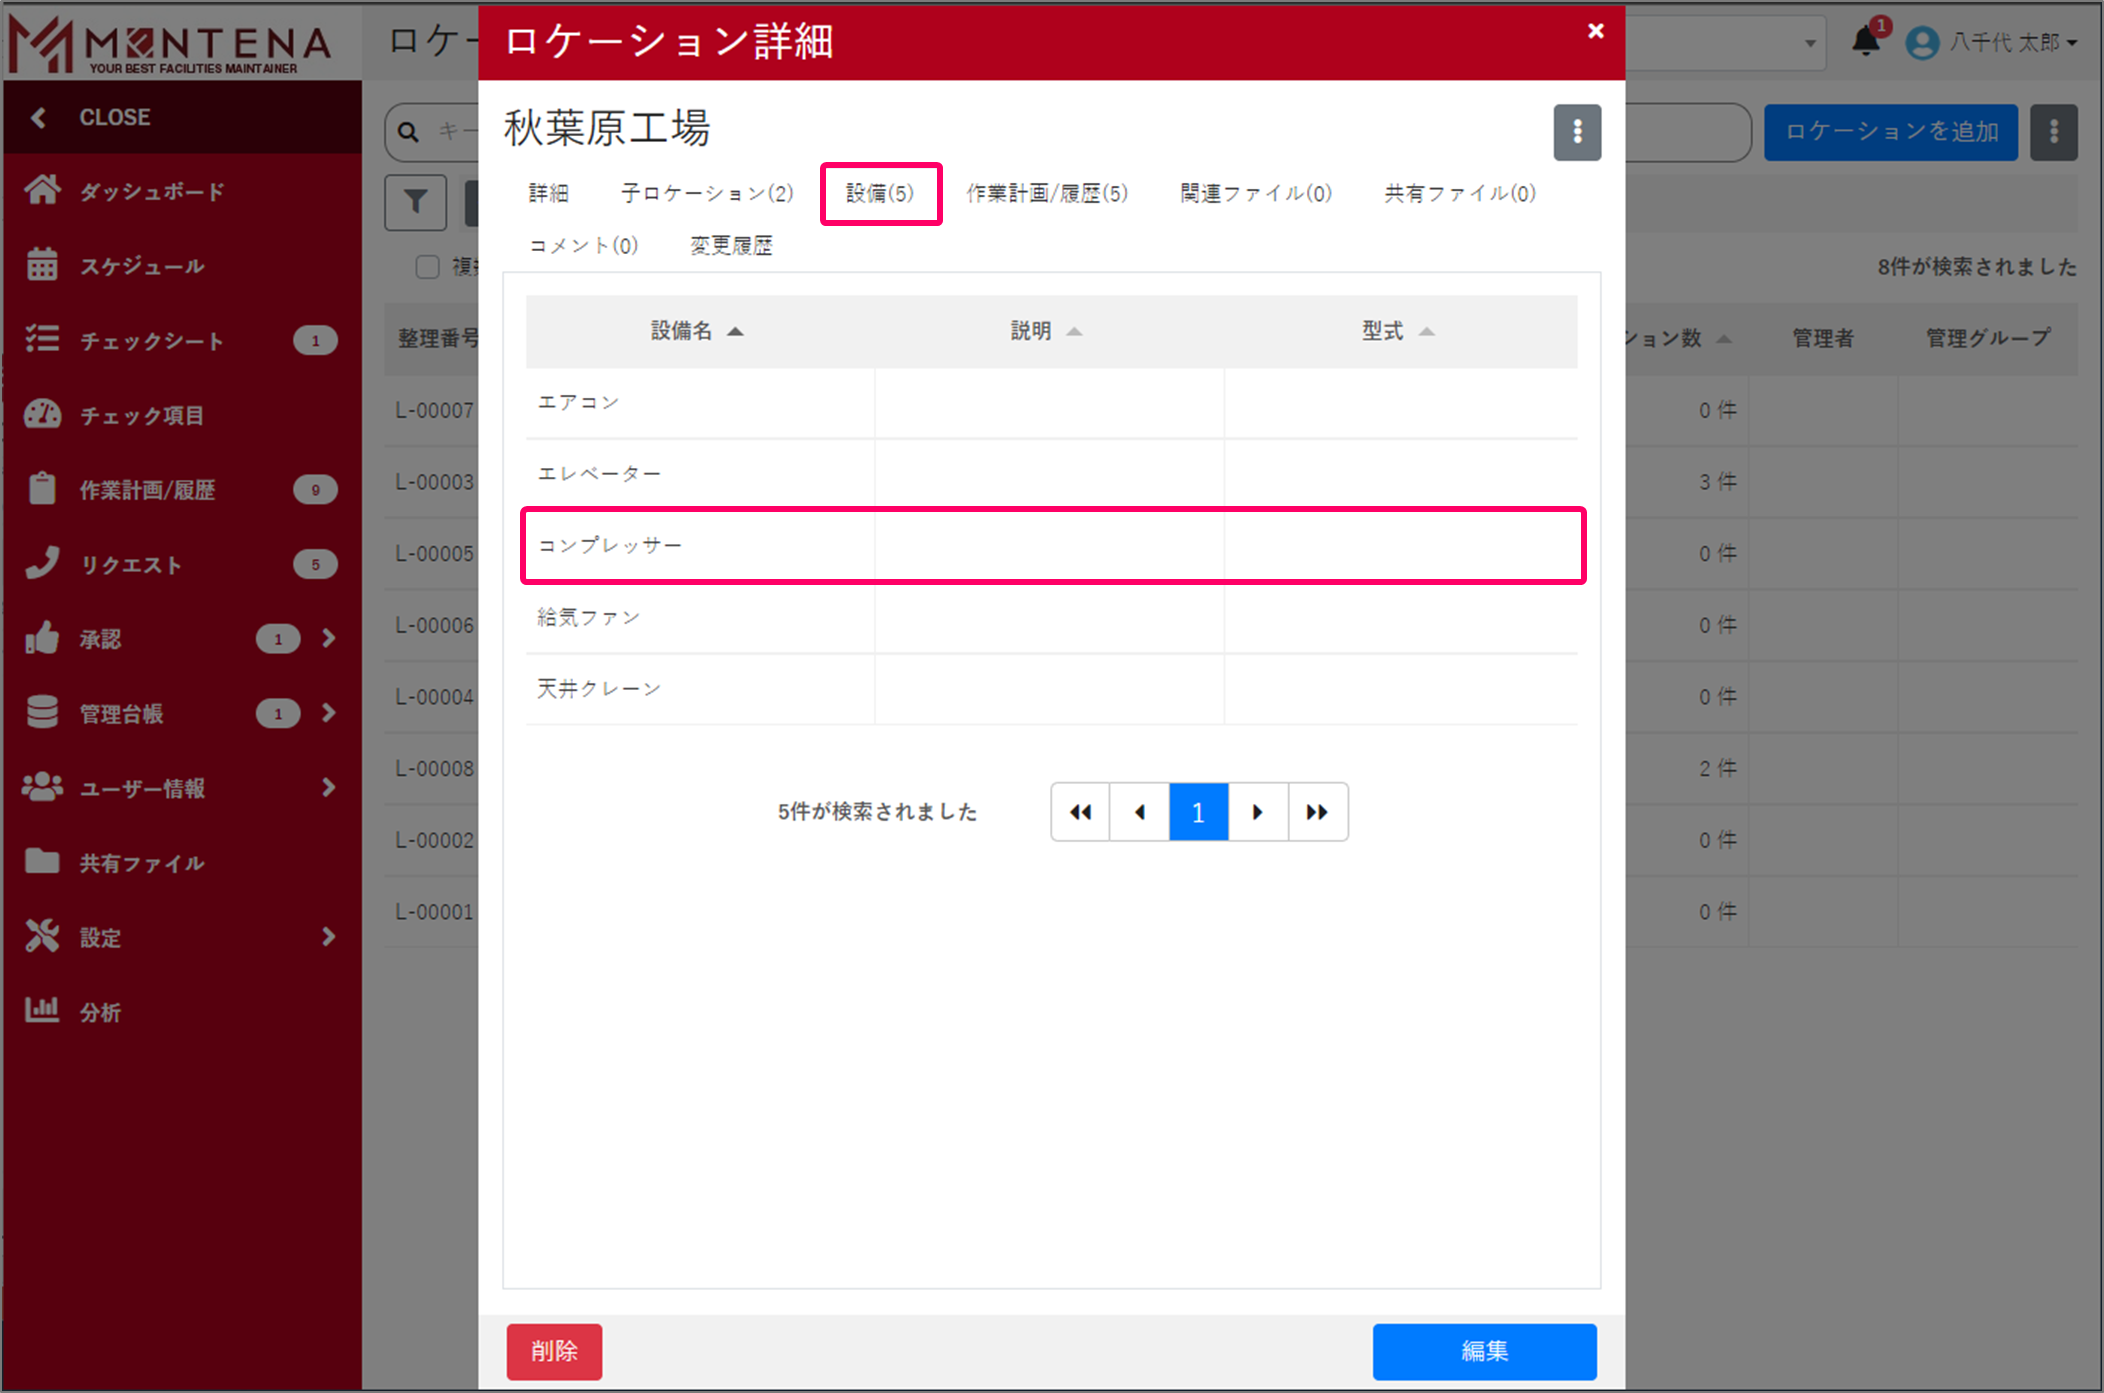Expand the ユーザー情報 submenu arrow
The image size is (2104, 1393).
(328, 788)
